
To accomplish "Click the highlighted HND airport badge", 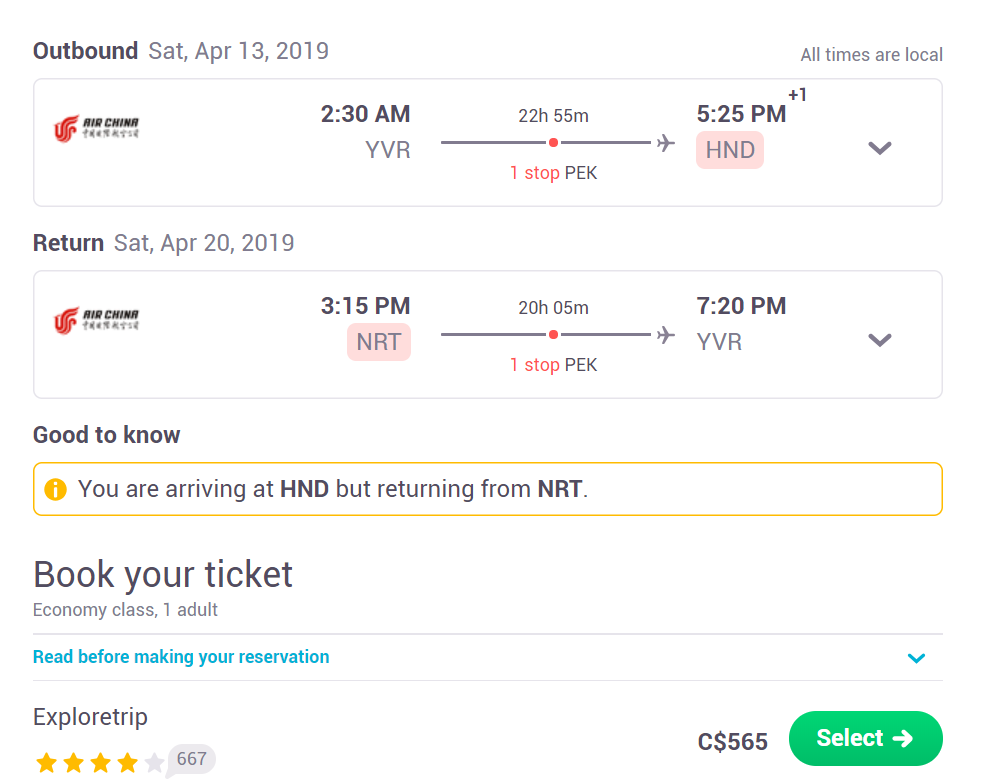I will coord(730,150).
